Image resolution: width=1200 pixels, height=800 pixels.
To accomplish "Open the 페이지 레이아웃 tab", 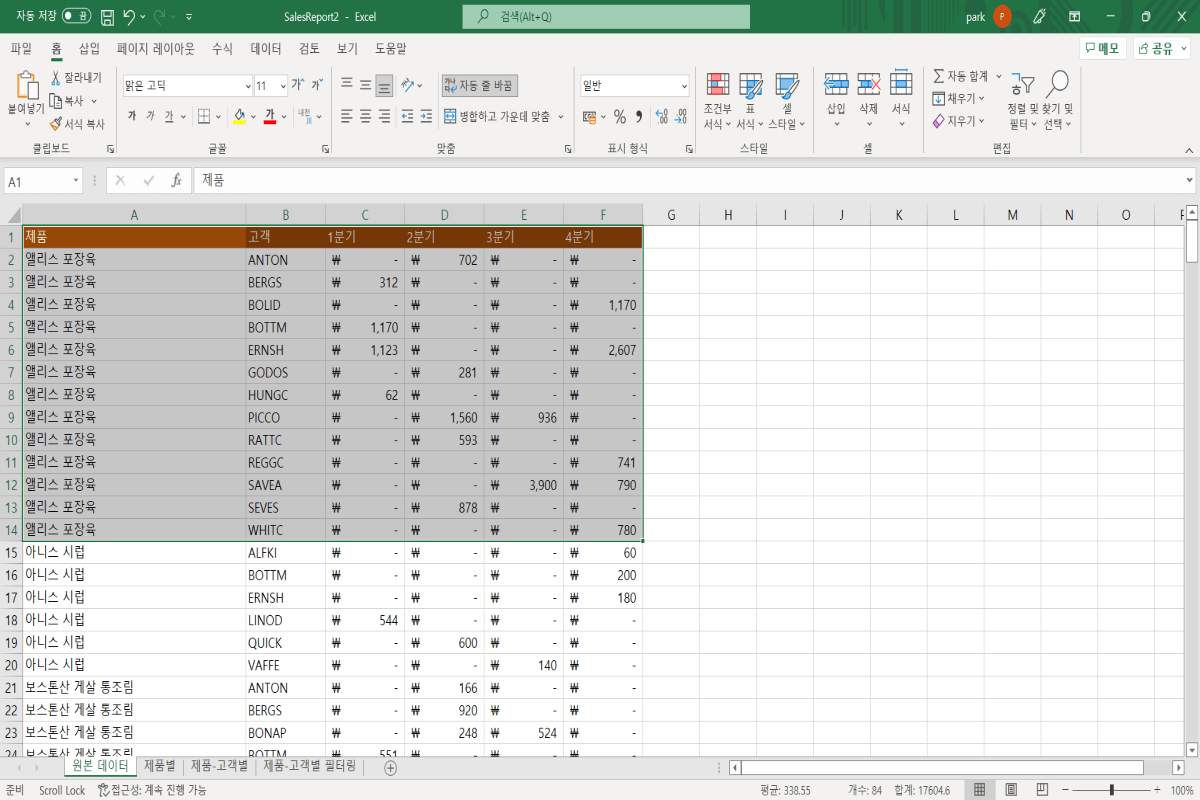I will click(155, 48).
